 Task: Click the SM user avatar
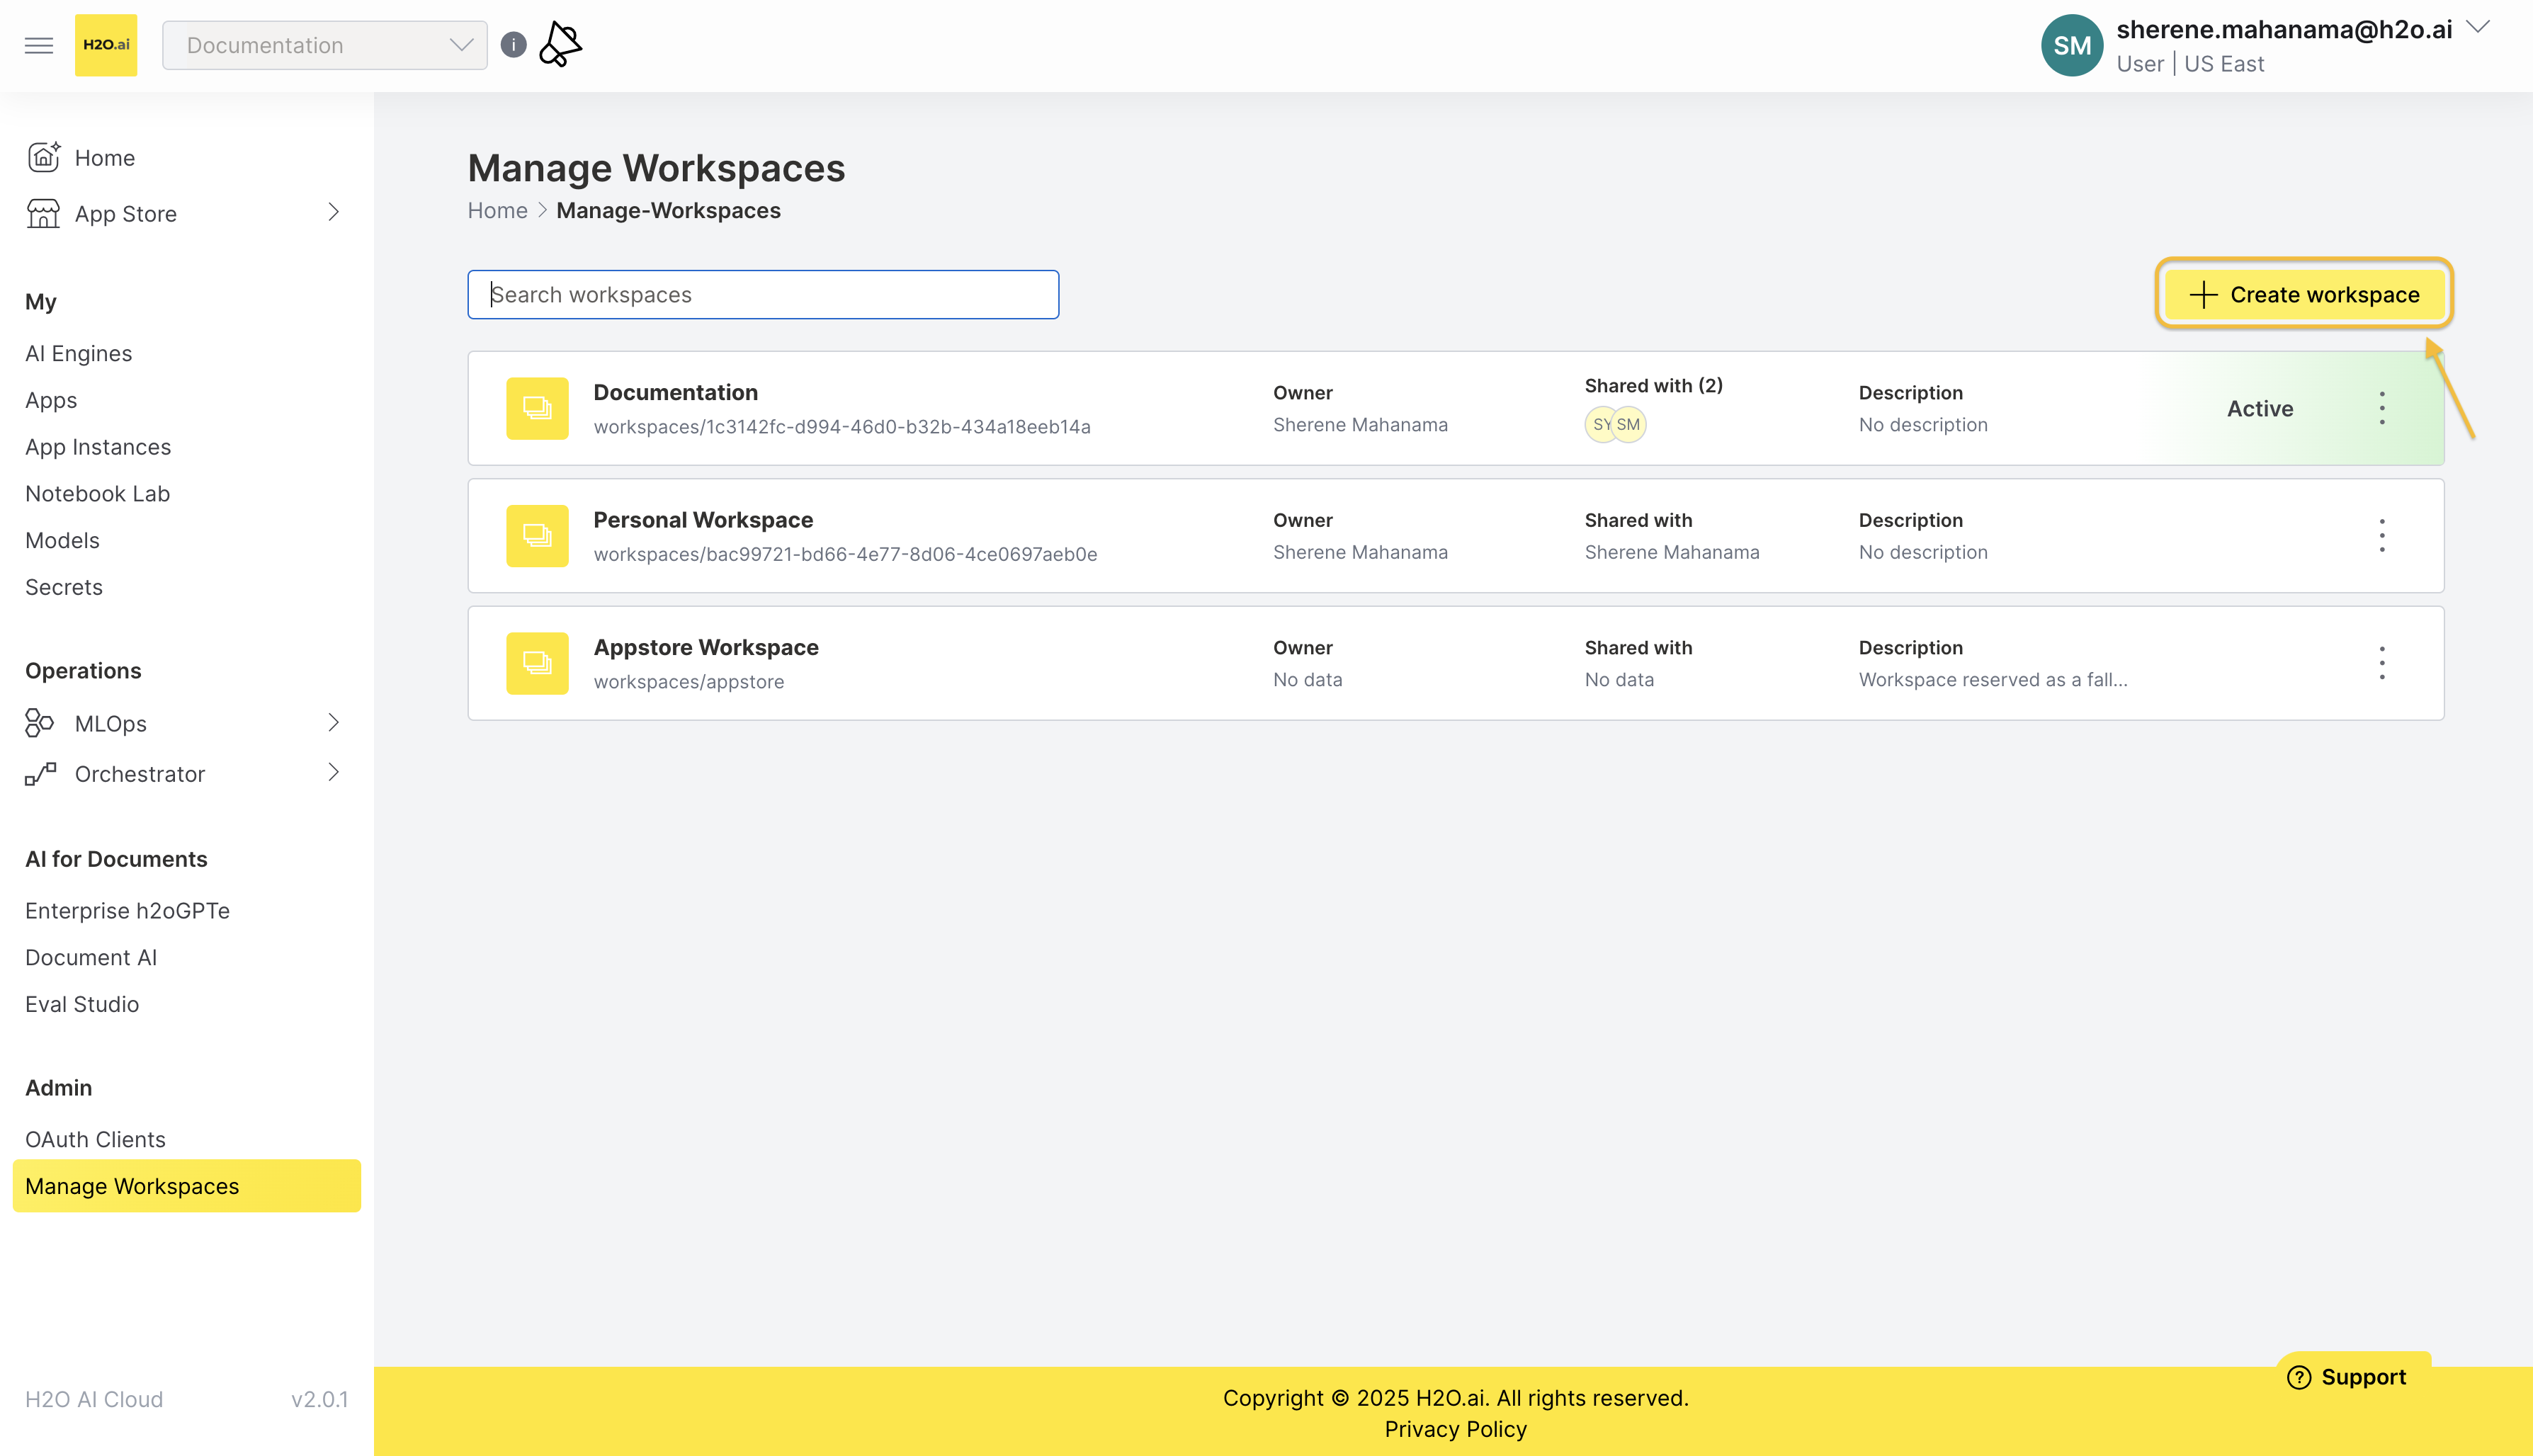2071,45
